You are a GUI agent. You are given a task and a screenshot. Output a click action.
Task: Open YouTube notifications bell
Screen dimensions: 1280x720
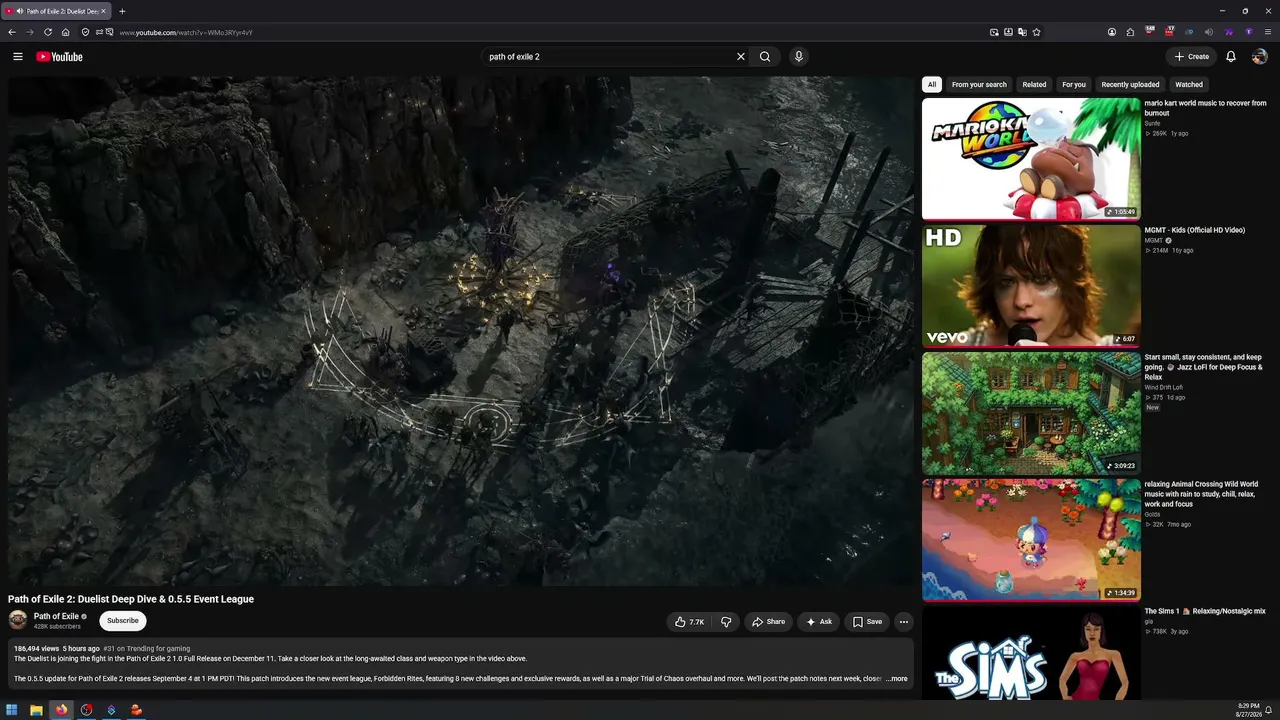pos(1231,57)
